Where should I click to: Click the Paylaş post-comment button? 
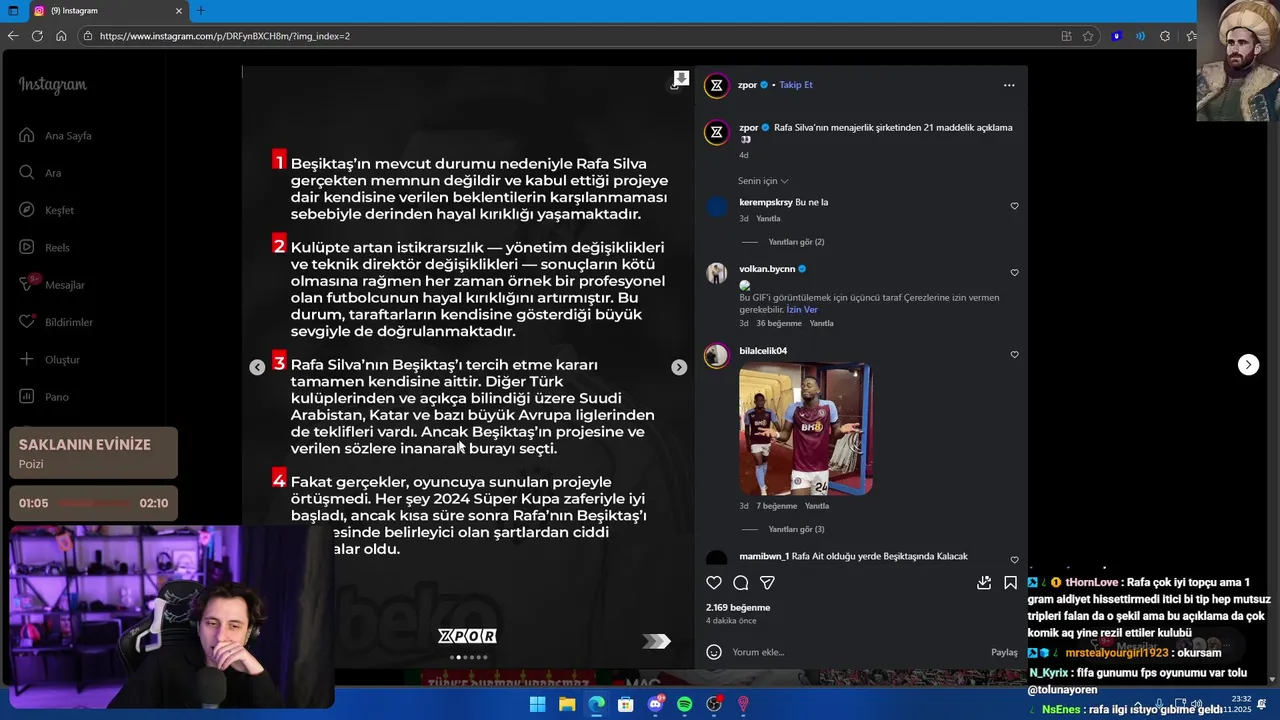[x=1004, y=652]
